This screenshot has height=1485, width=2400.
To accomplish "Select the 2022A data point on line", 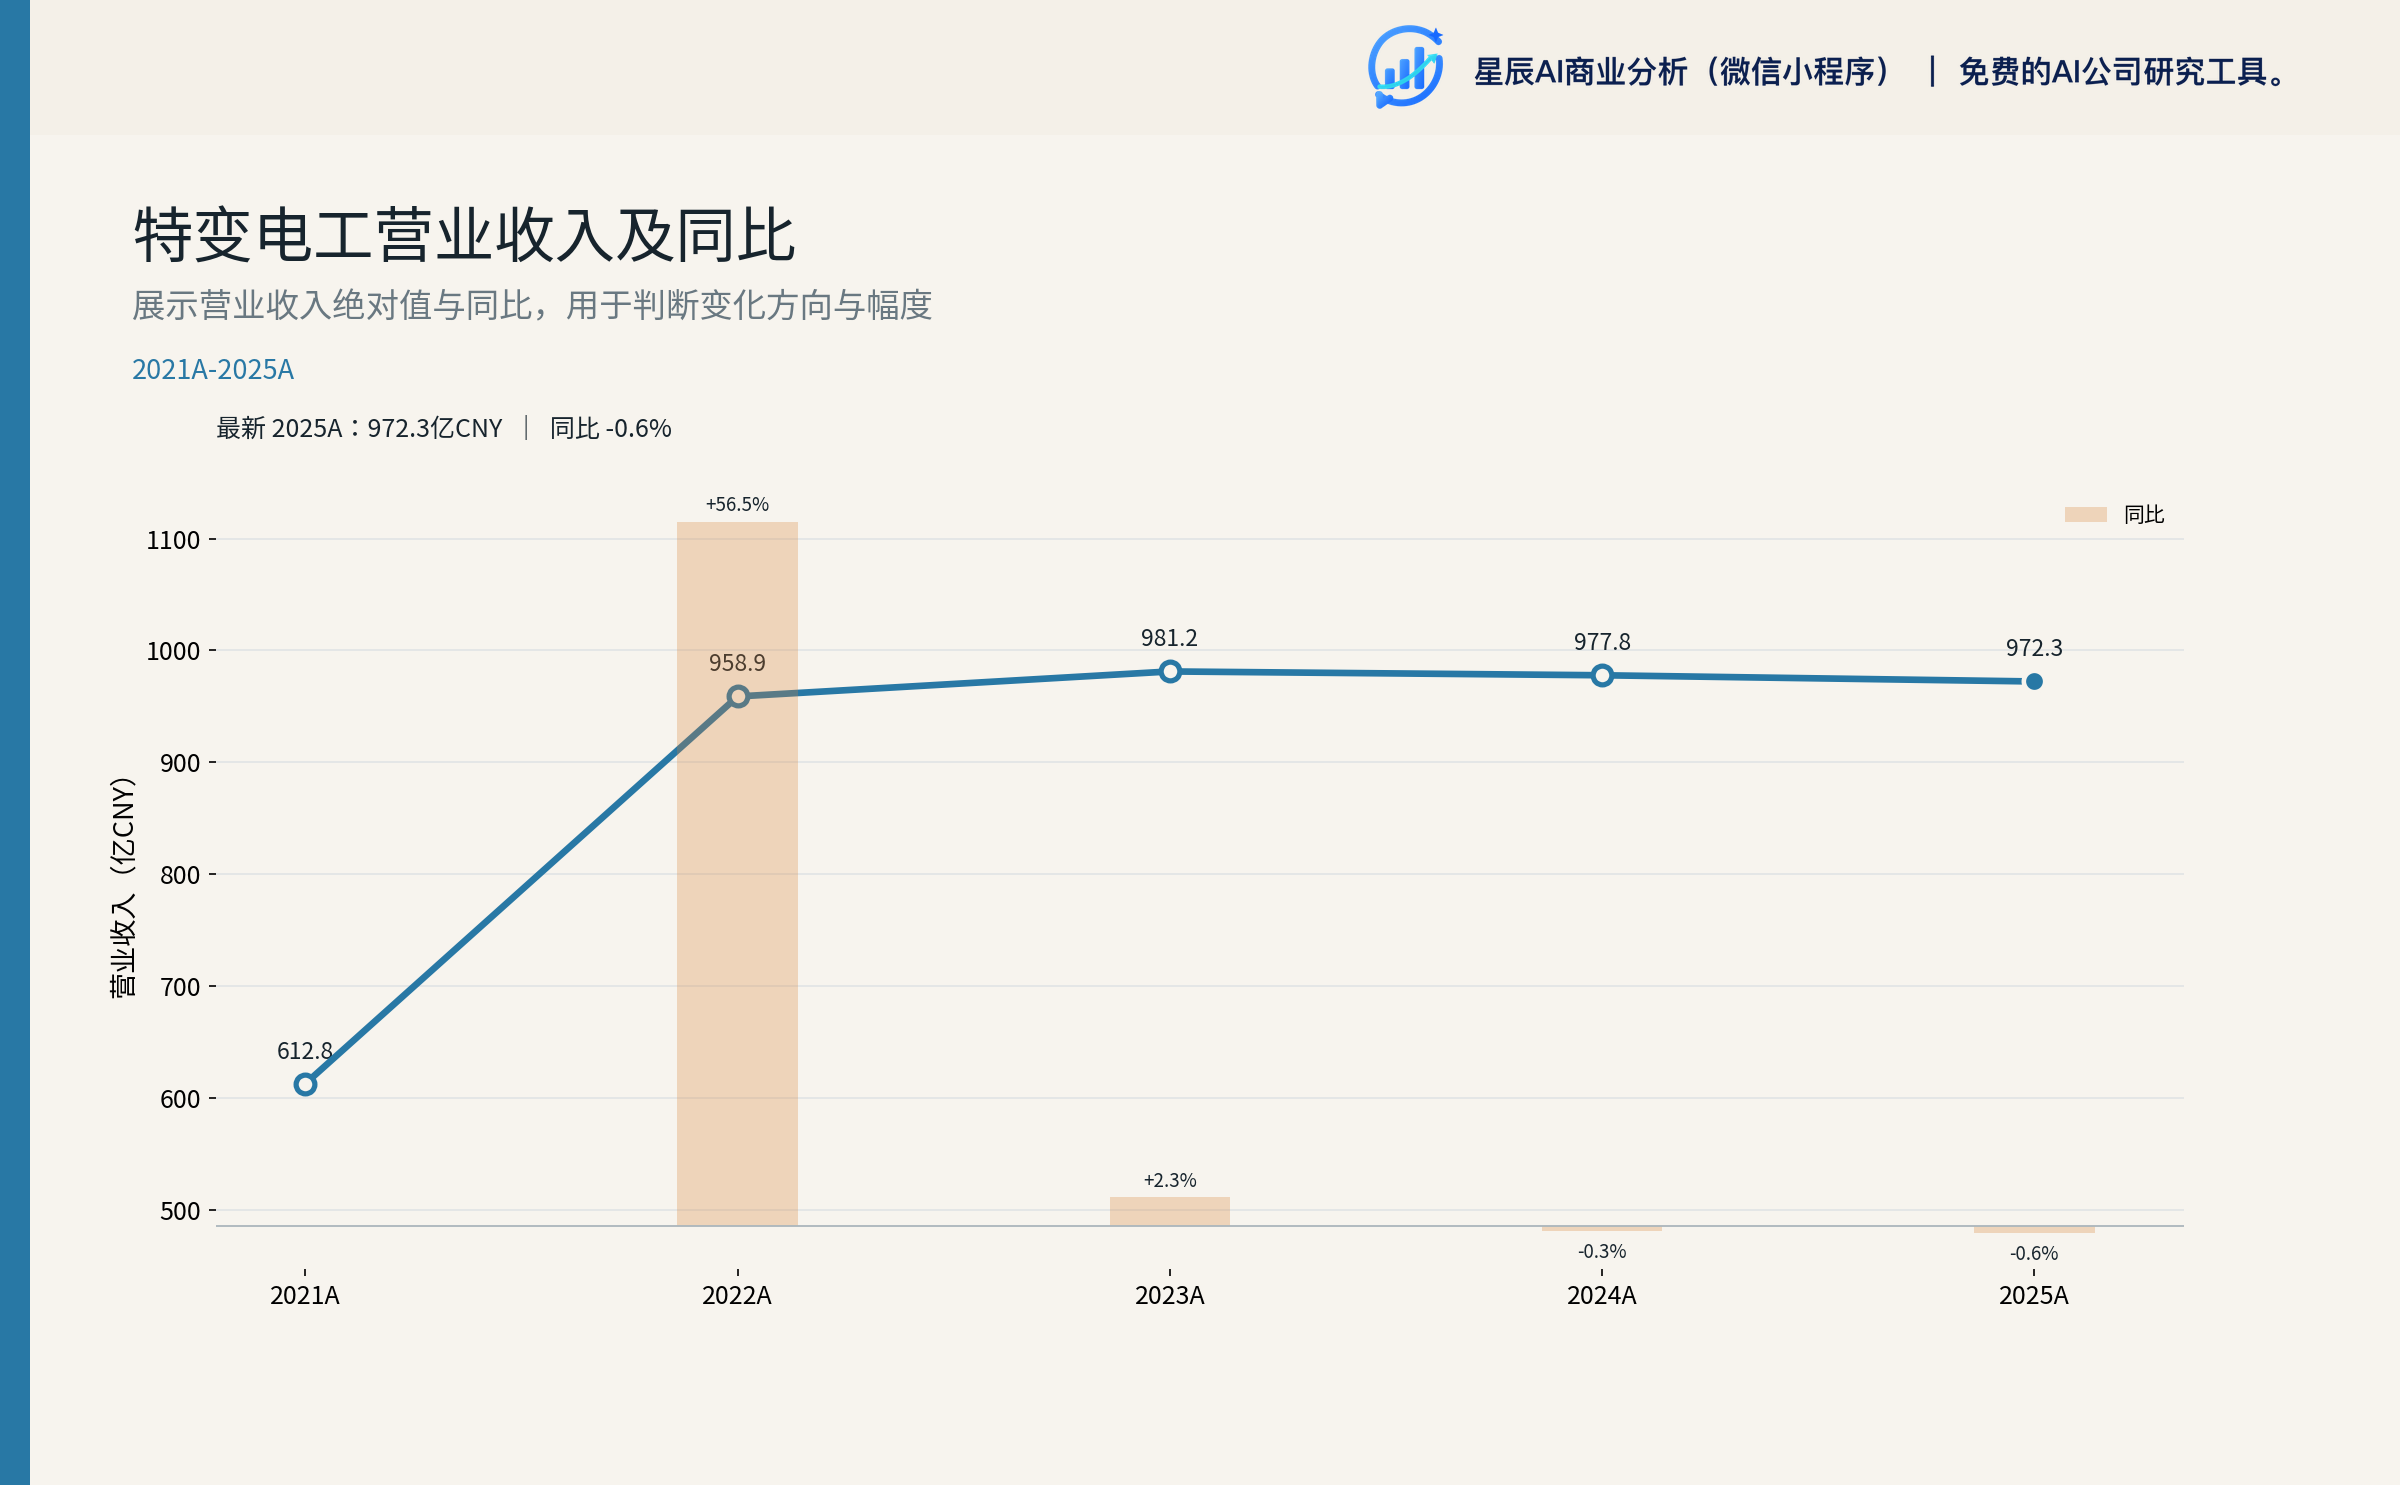I will 738,696.
